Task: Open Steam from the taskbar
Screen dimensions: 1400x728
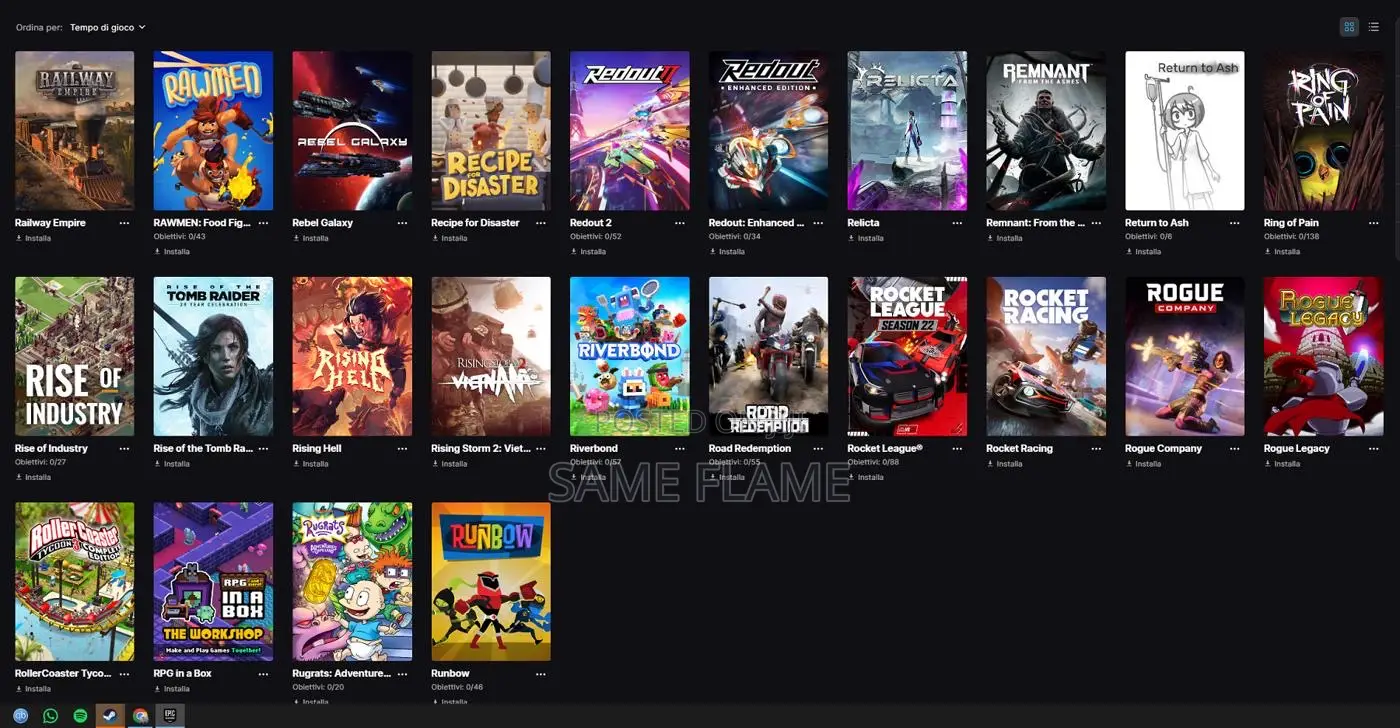Action: point(110,716)
